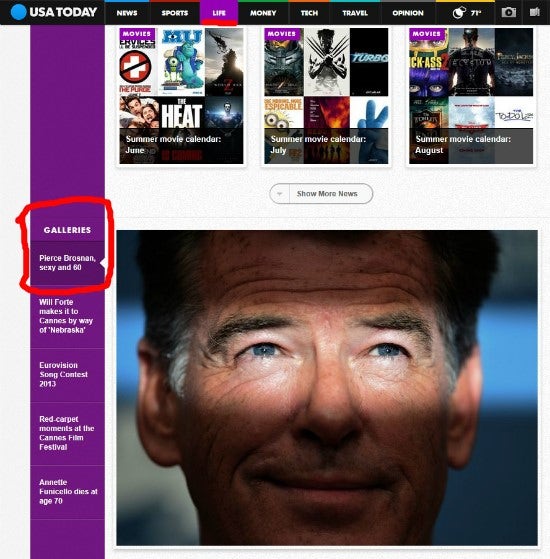The height and width of the screenshot is (559, 550).
Task: Select Will Forte Cannes 'Nebraska' gallery
Action: pos(67,316)
